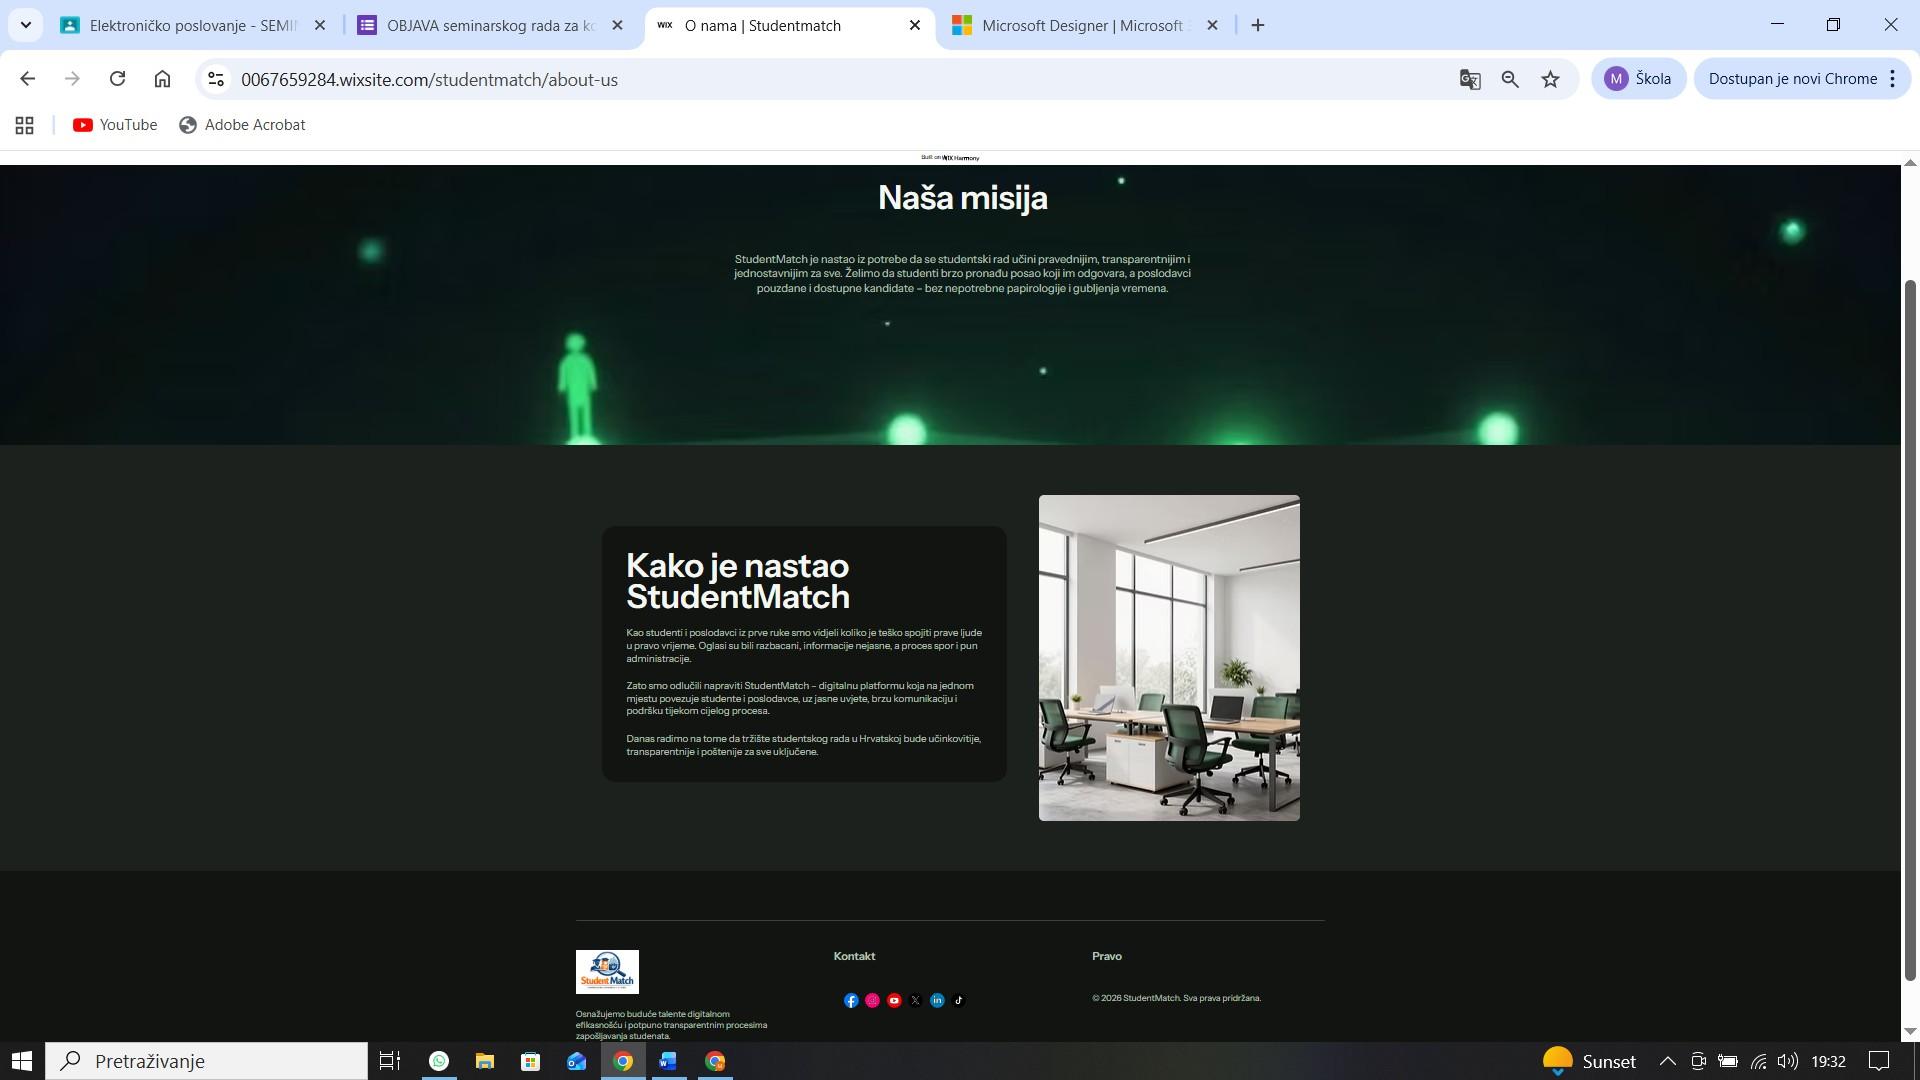Open the Instagram footer icon
Screen dimensions: 1920x1080
(x=872, y=1000)
